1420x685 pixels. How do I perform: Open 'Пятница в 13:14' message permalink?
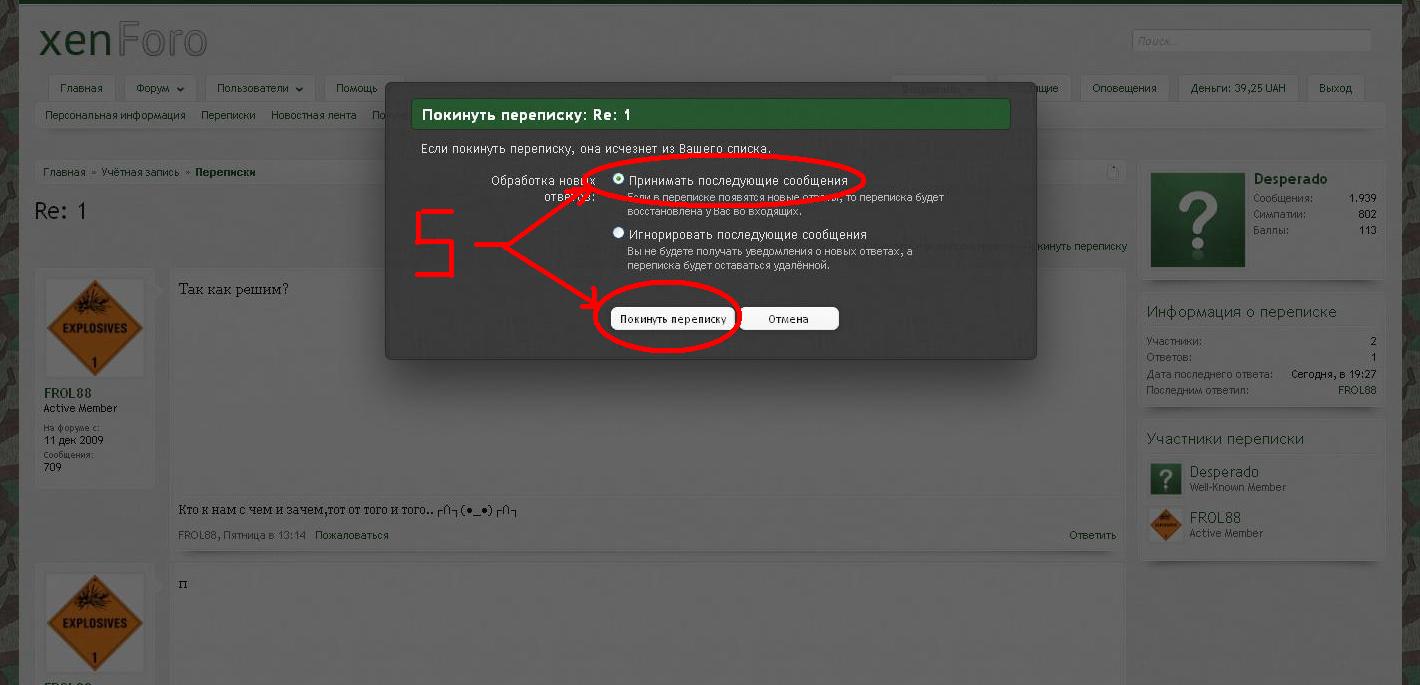point(264,535)
